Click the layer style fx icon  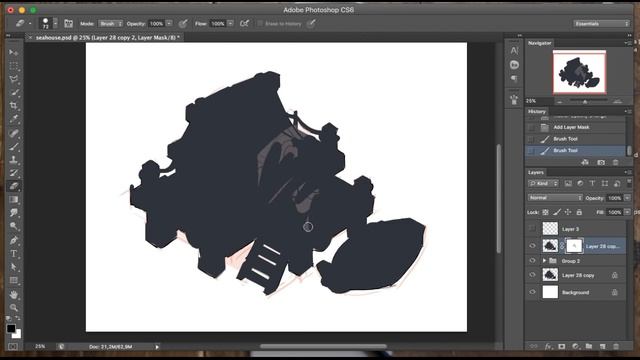548,346
